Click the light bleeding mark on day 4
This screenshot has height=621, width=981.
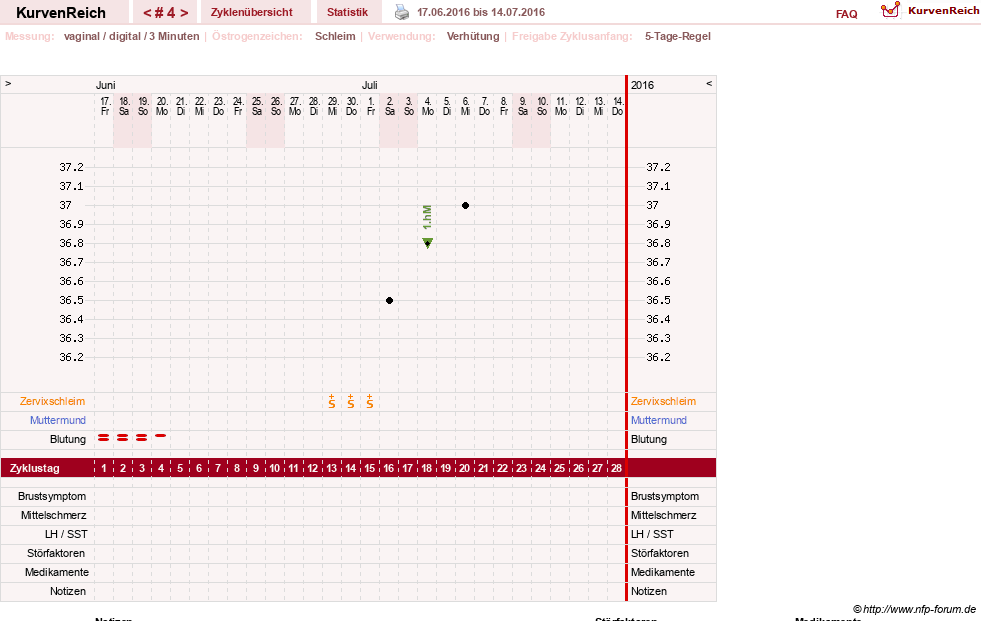coord(161,435)
